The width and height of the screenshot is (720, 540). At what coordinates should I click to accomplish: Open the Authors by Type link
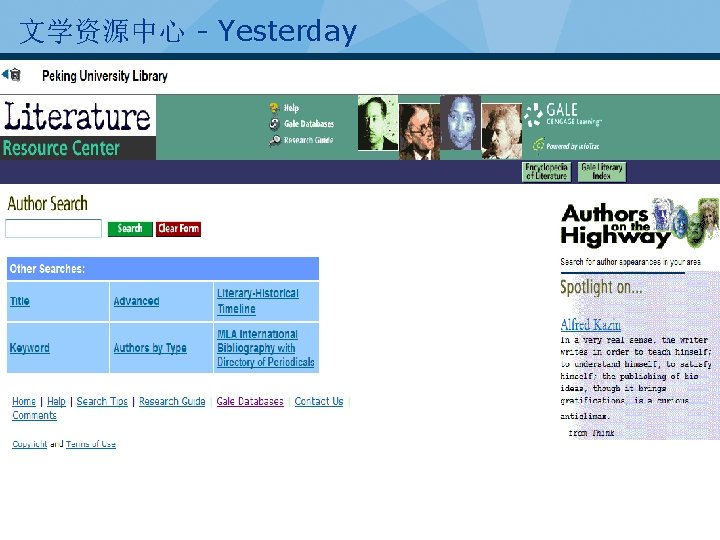click(x=150, y=348)
